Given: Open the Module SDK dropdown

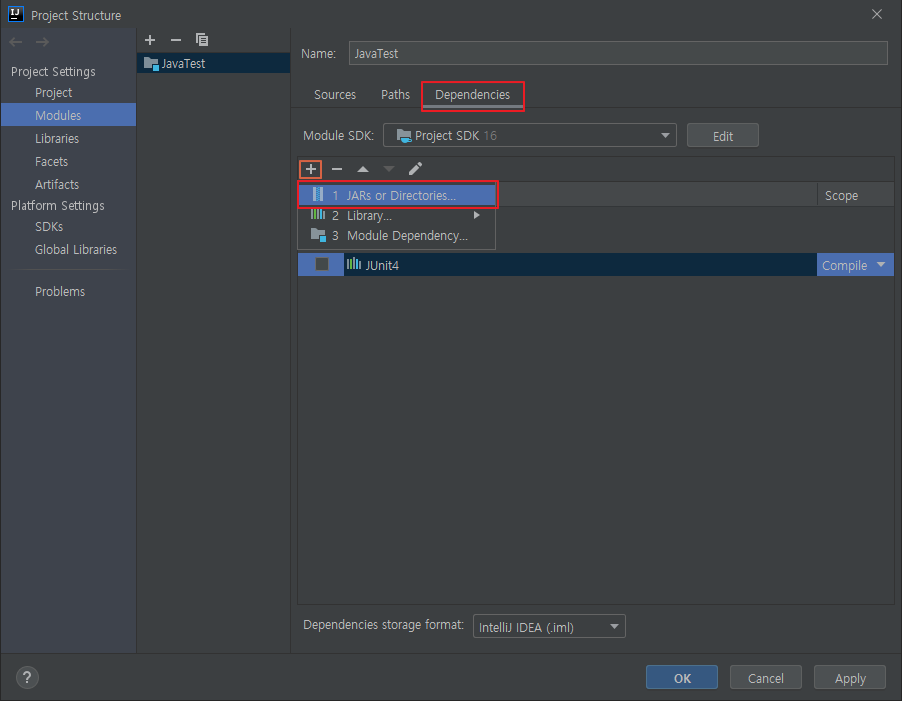Looking at the screenshot, I should [530, 136].
